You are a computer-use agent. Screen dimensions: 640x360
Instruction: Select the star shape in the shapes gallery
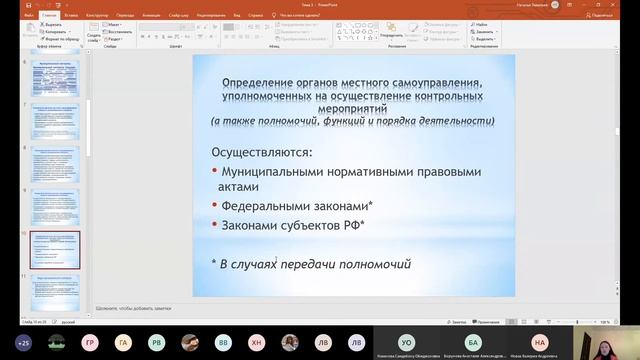[x=370, y=38]
